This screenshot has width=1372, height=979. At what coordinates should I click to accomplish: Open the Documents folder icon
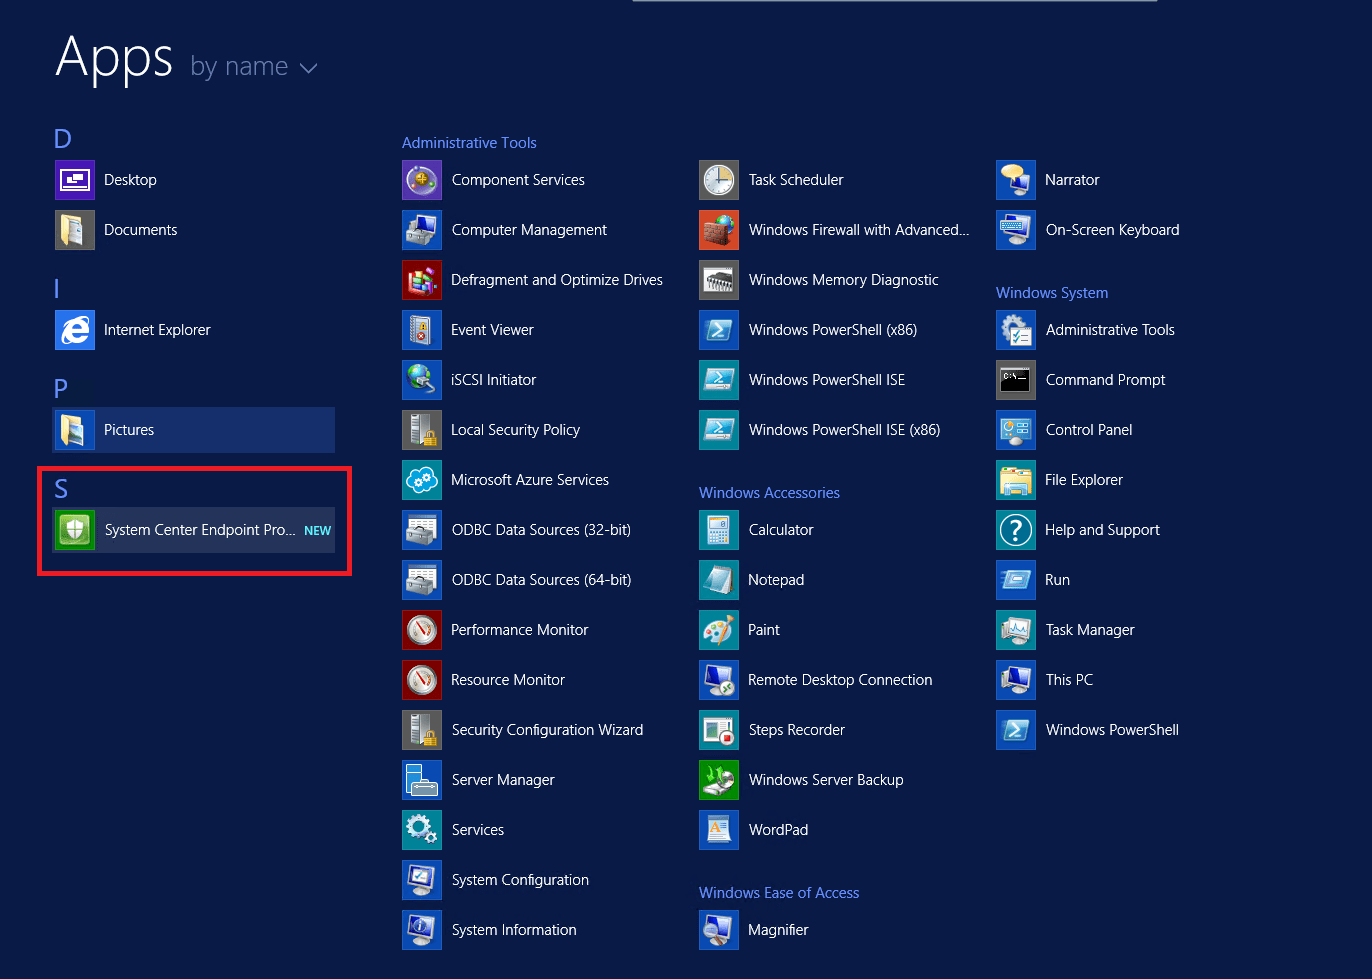[x=75, y=230]
